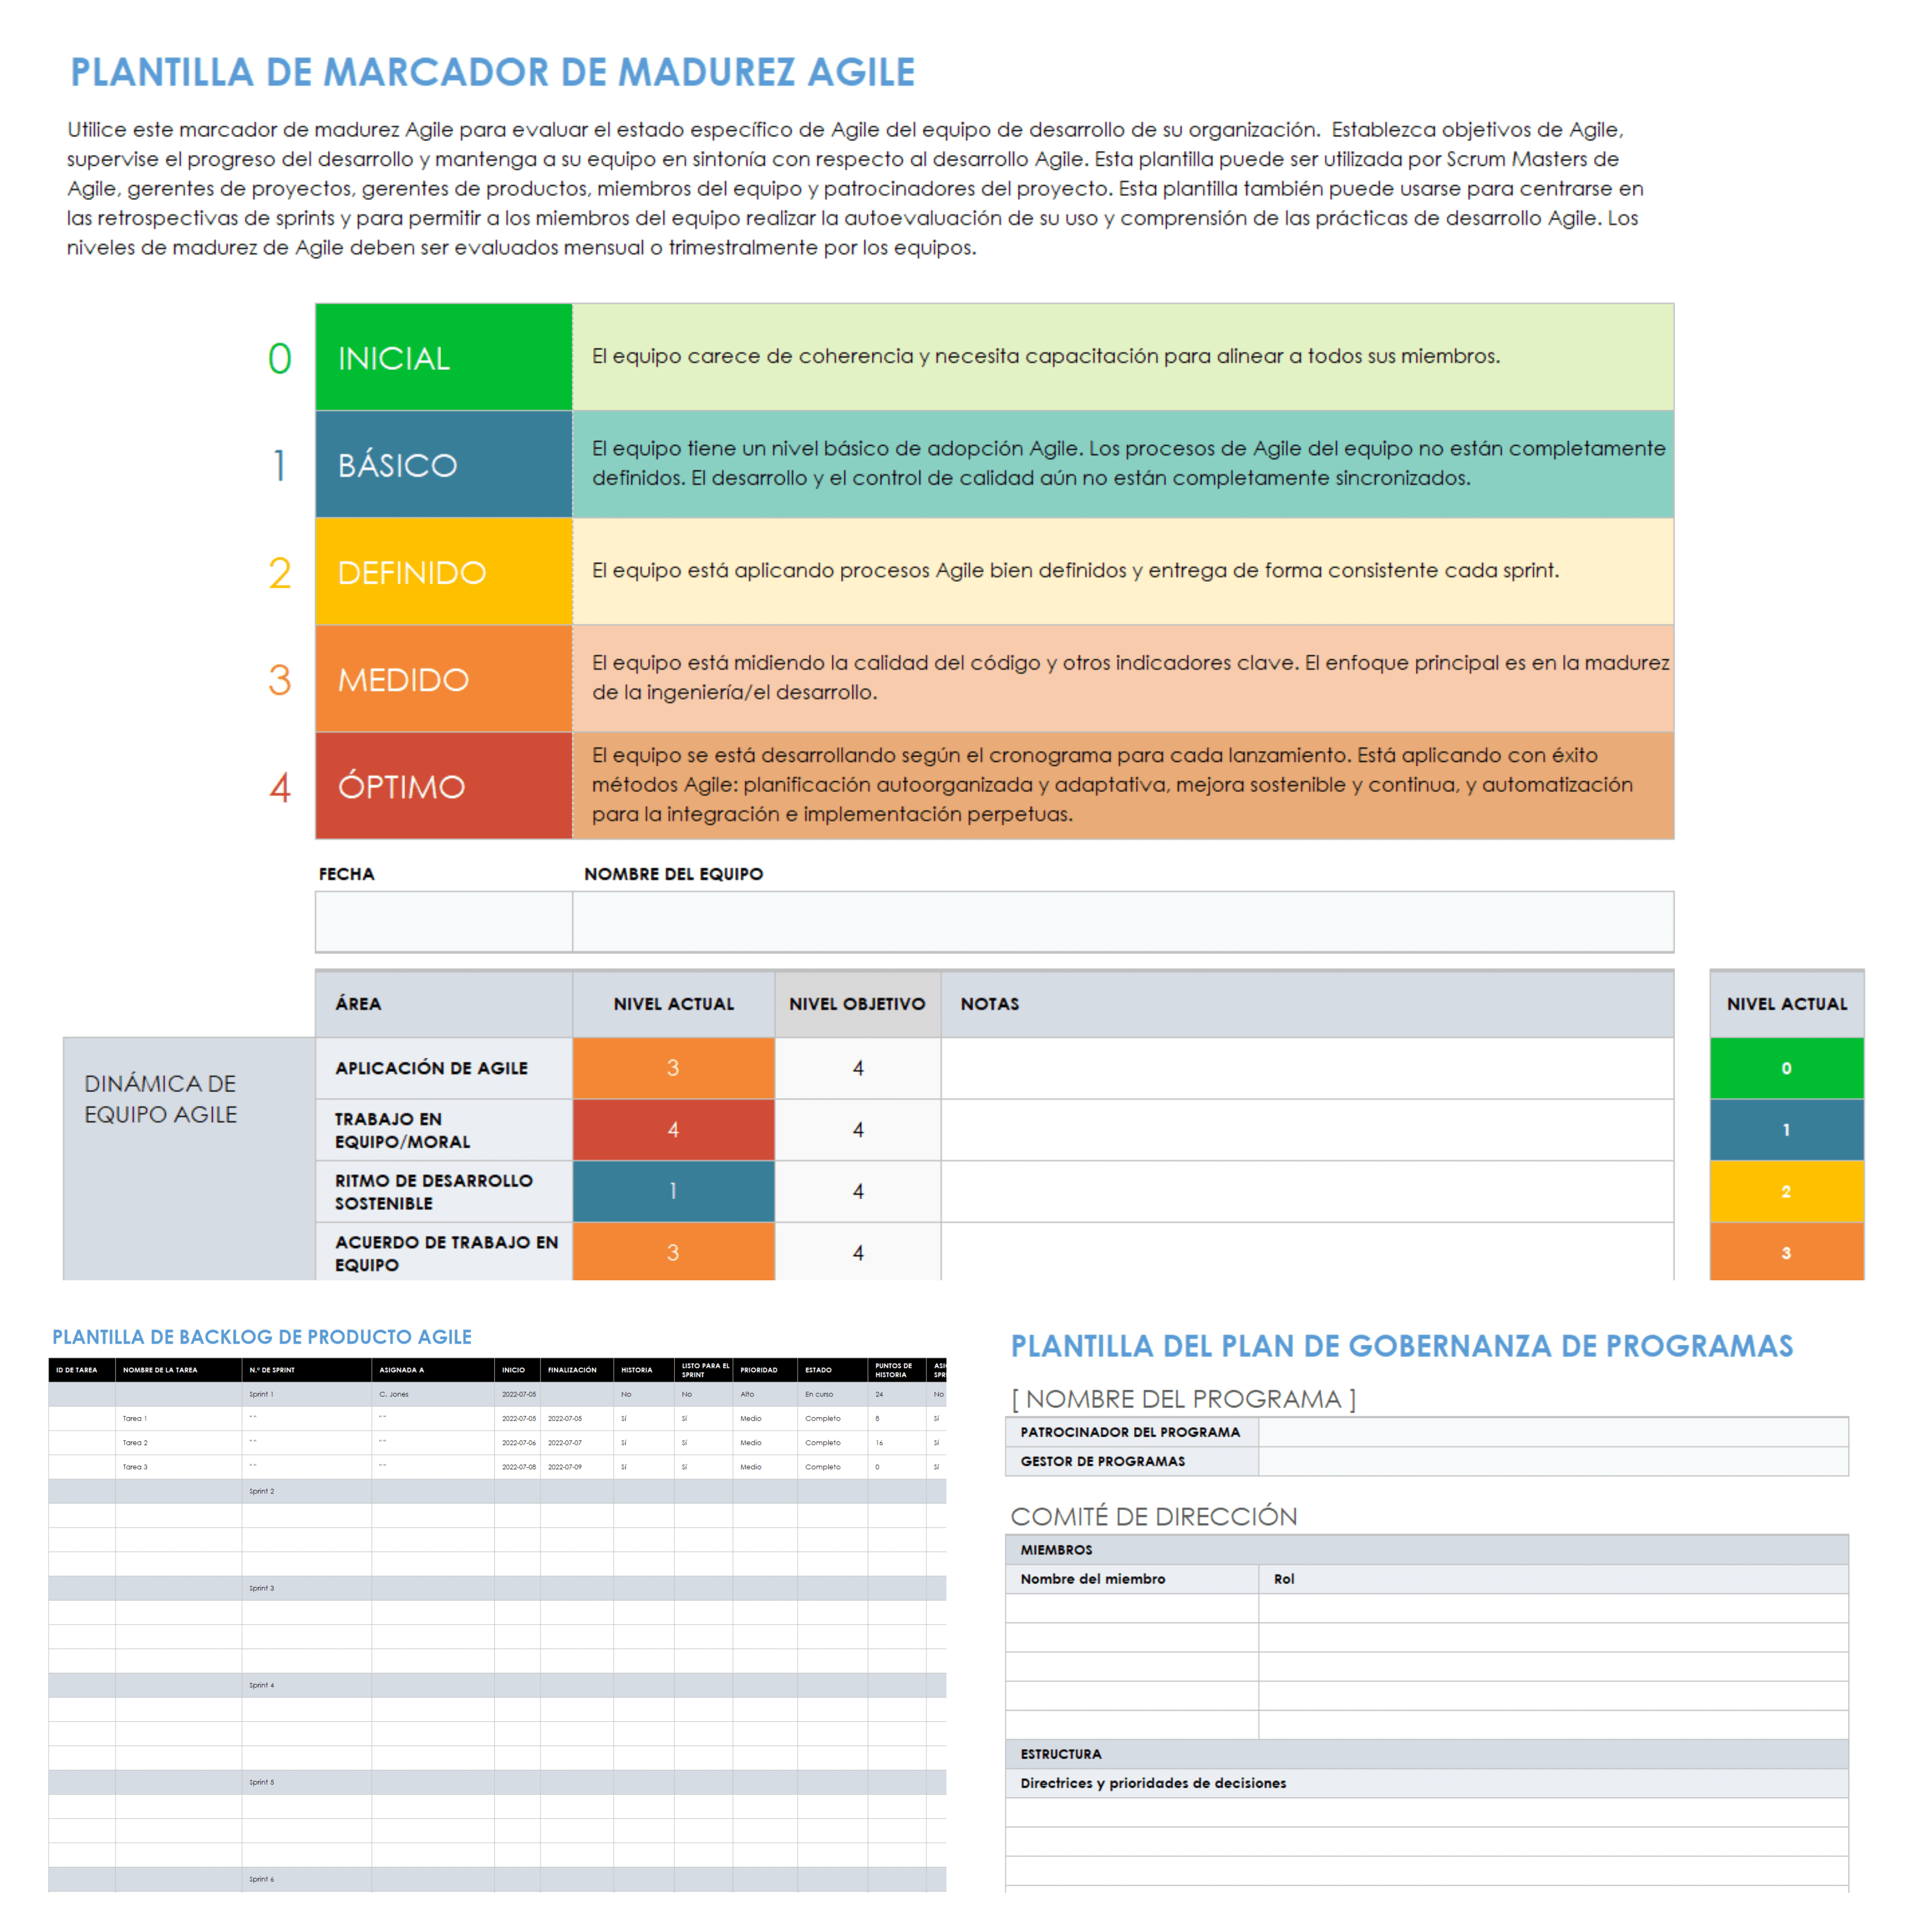The height and width of the screenshot is (1932, 1932).
Task: Click the title 'PLANTILLA DE MARCADOR DE MADUREZ AGILE'
Action: 492,72
